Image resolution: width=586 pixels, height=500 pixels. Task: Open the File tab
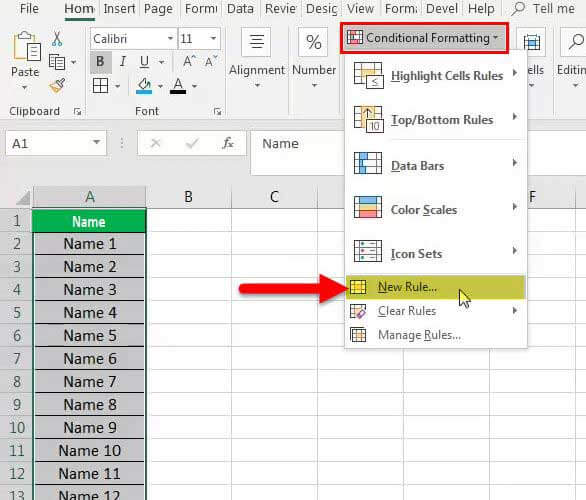coord(29,9)
